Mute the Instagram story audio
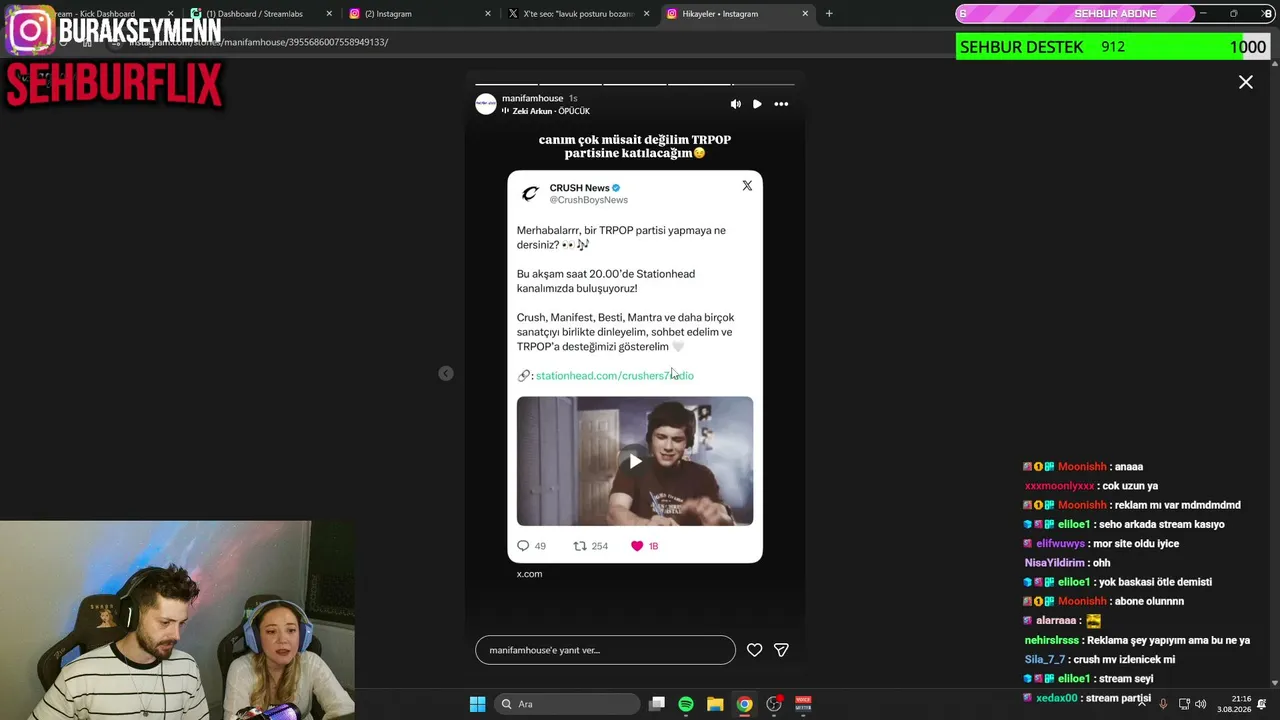This screenshot has width=1280, height=720. tap(736, 104)
